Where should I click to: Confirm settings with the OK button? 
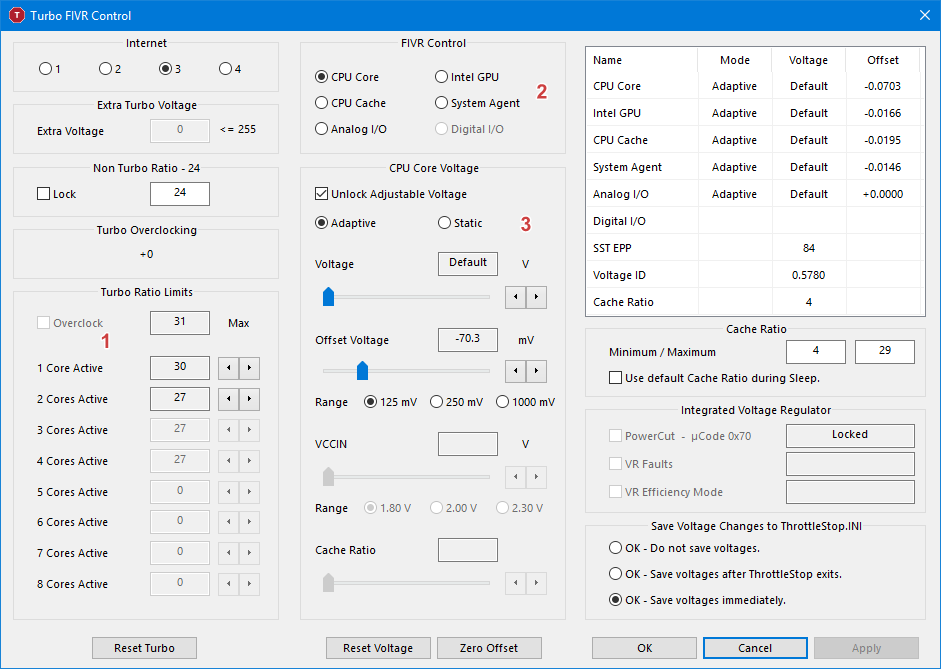tap(645, 648)
